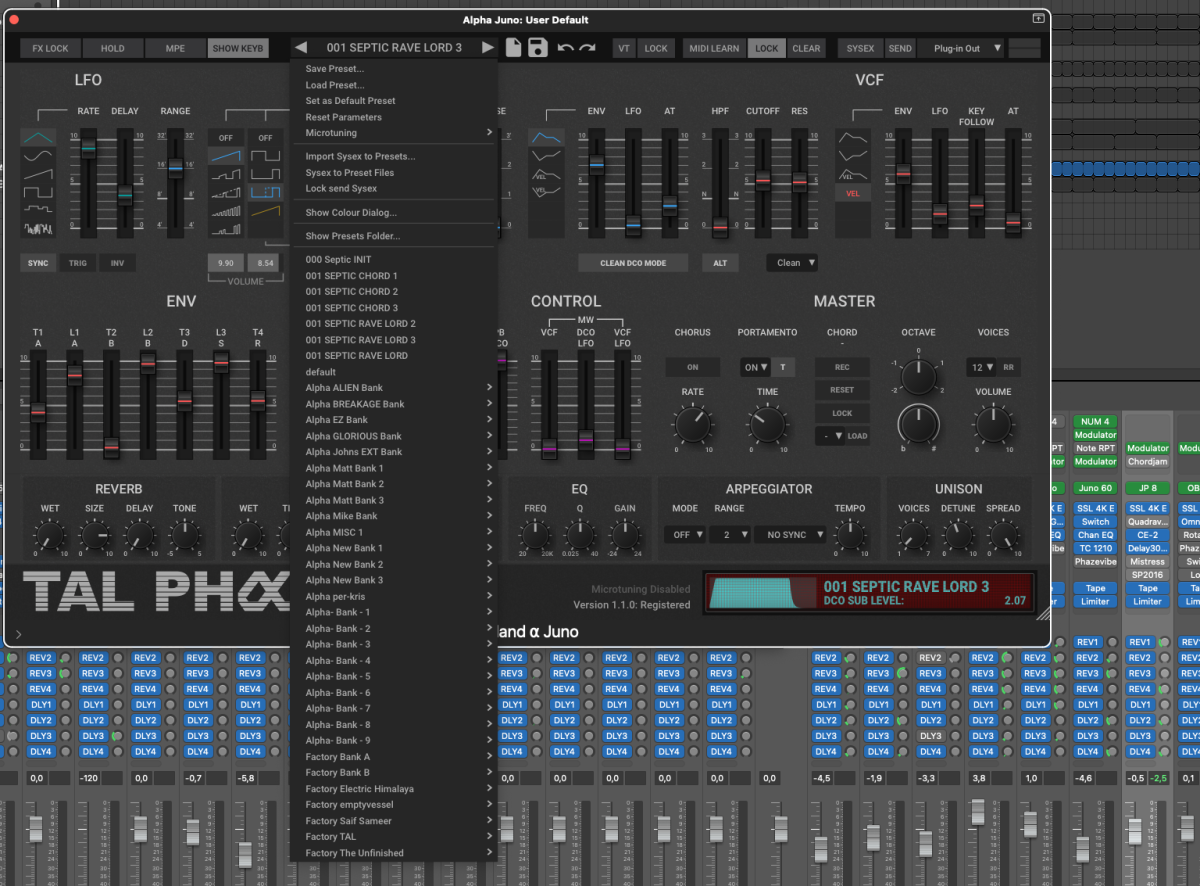The image size is (1200, 886).
Task: Click the new preset page icon
Action: click(x=514, y=47)
